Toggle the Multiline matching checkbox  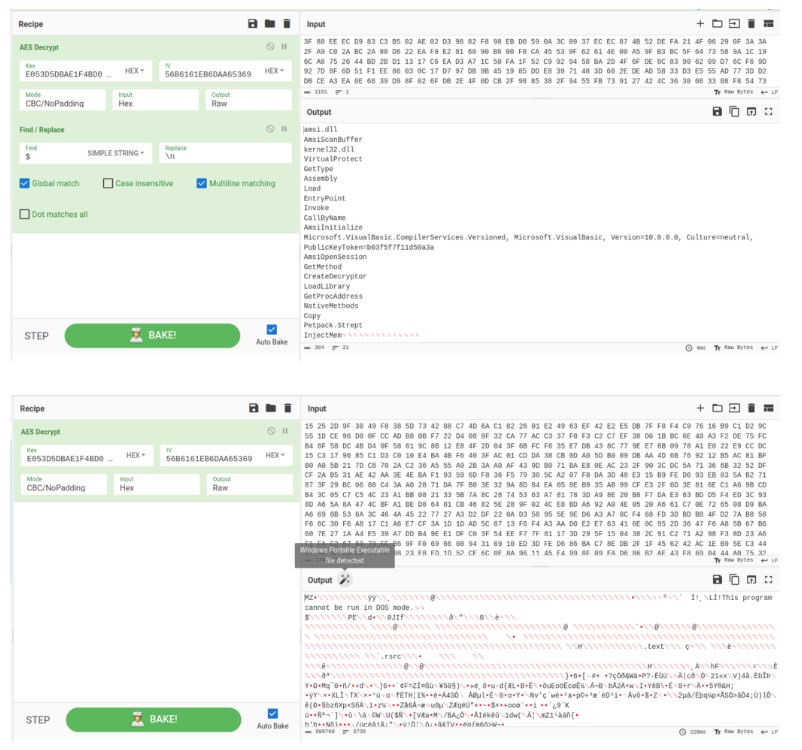coord(201,183)
